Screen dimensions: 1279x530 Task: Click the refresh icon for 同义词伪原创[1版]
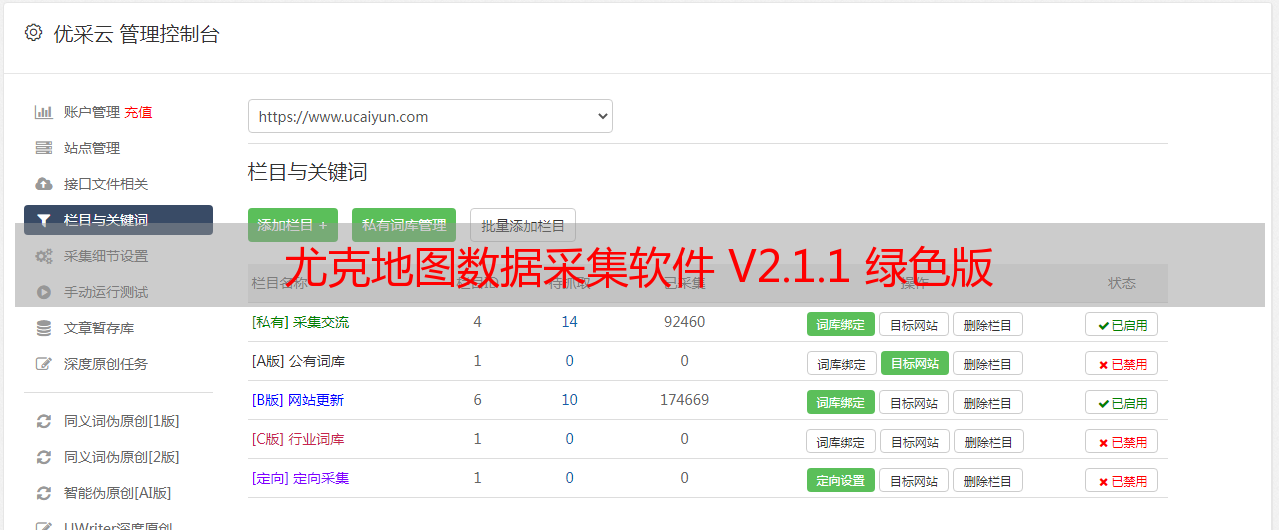click(43, 421)
